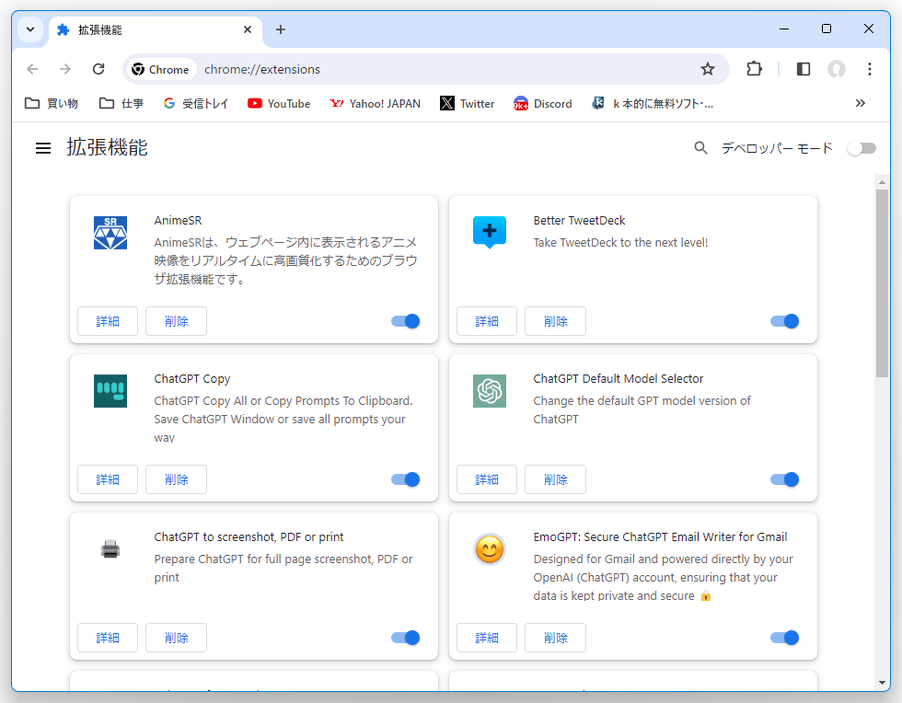Click the ChatGPT Default Model Selector title text
Screen dimensions: 902x703
point(618,379)
